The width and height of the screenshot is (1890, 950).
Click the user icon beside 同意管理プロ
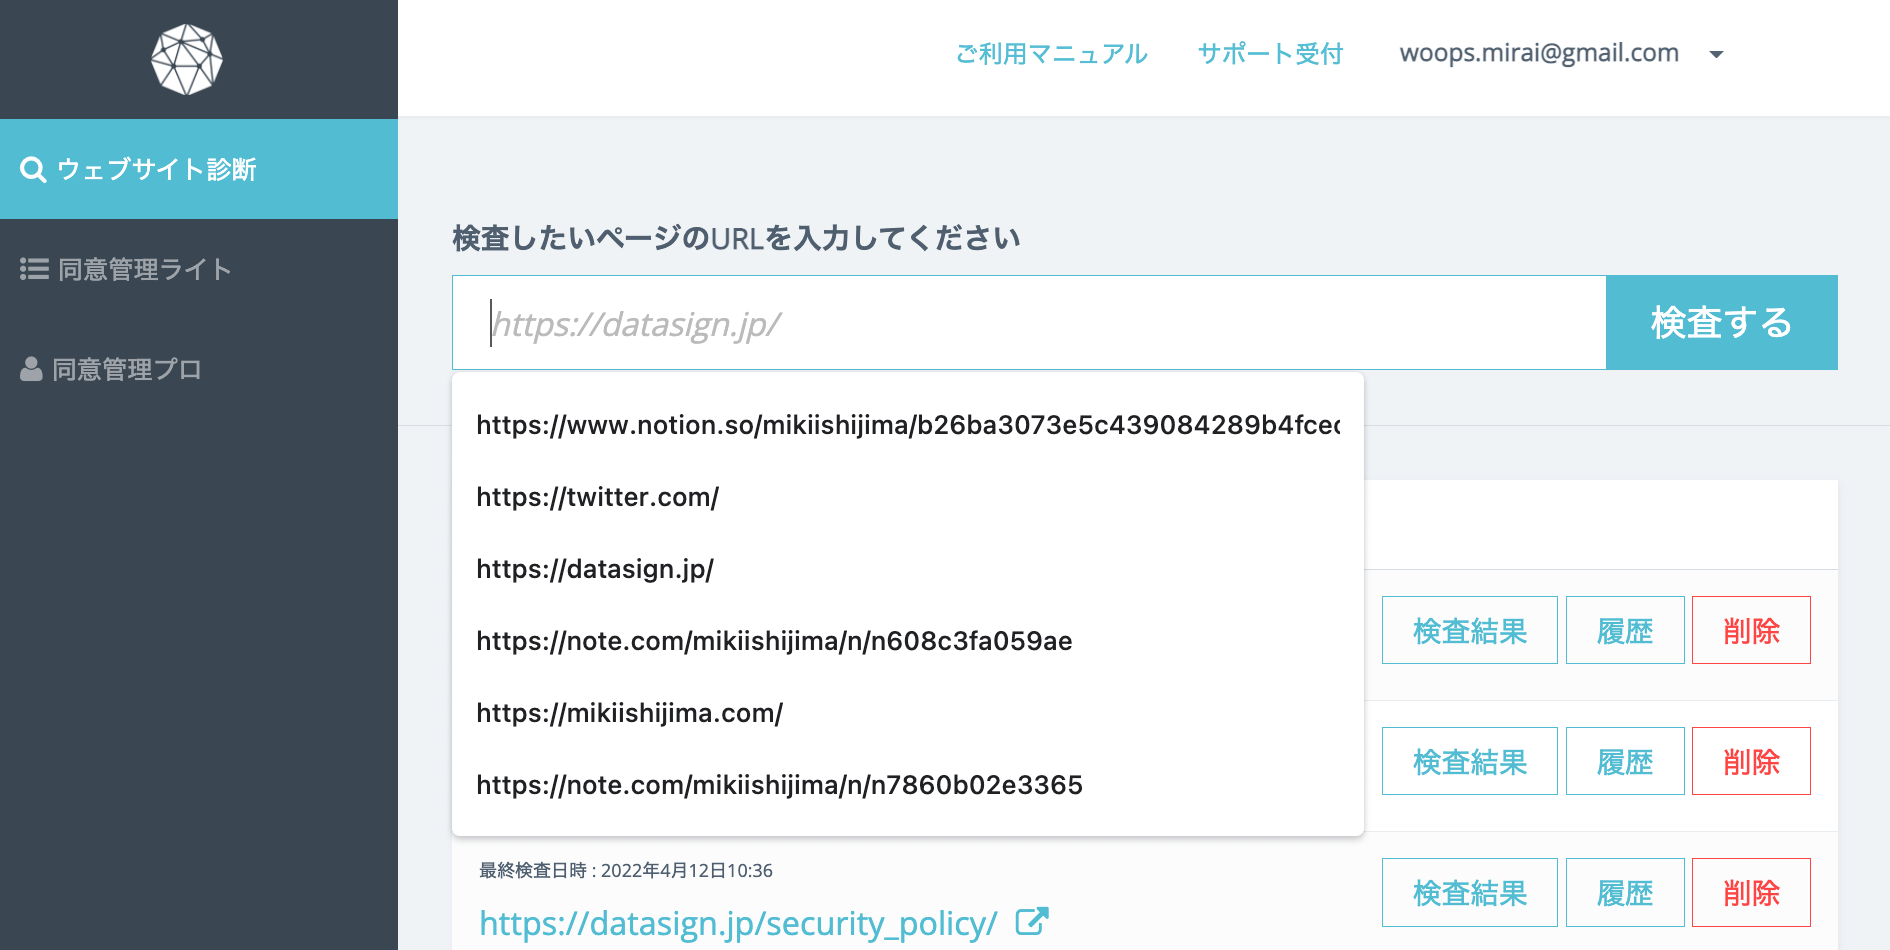click(x=31, y=369)
